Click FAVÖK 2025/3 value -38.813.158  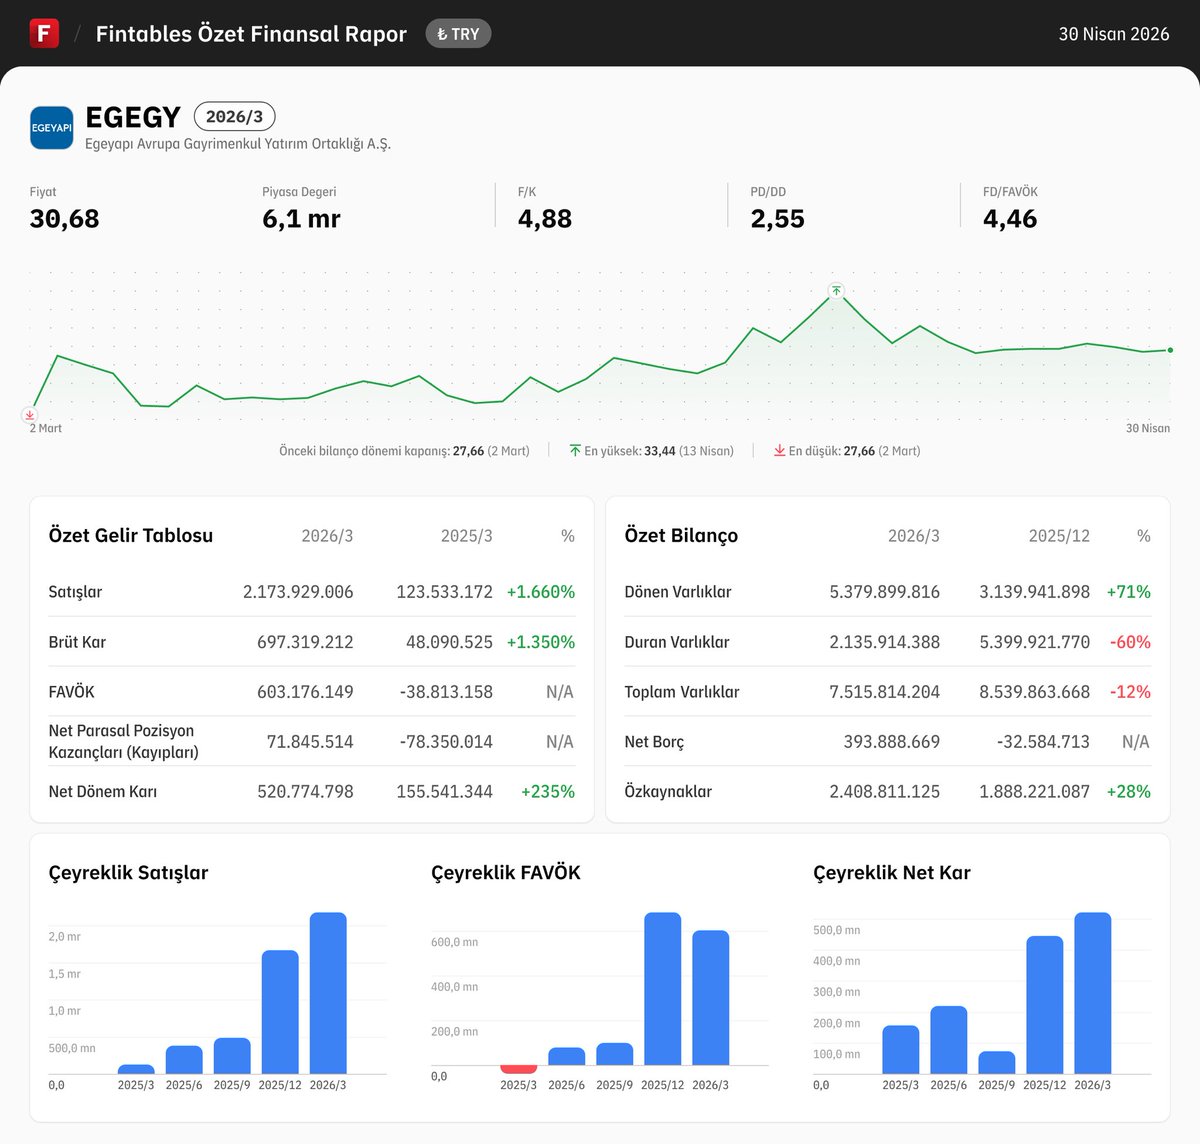[x=446, y=692]
